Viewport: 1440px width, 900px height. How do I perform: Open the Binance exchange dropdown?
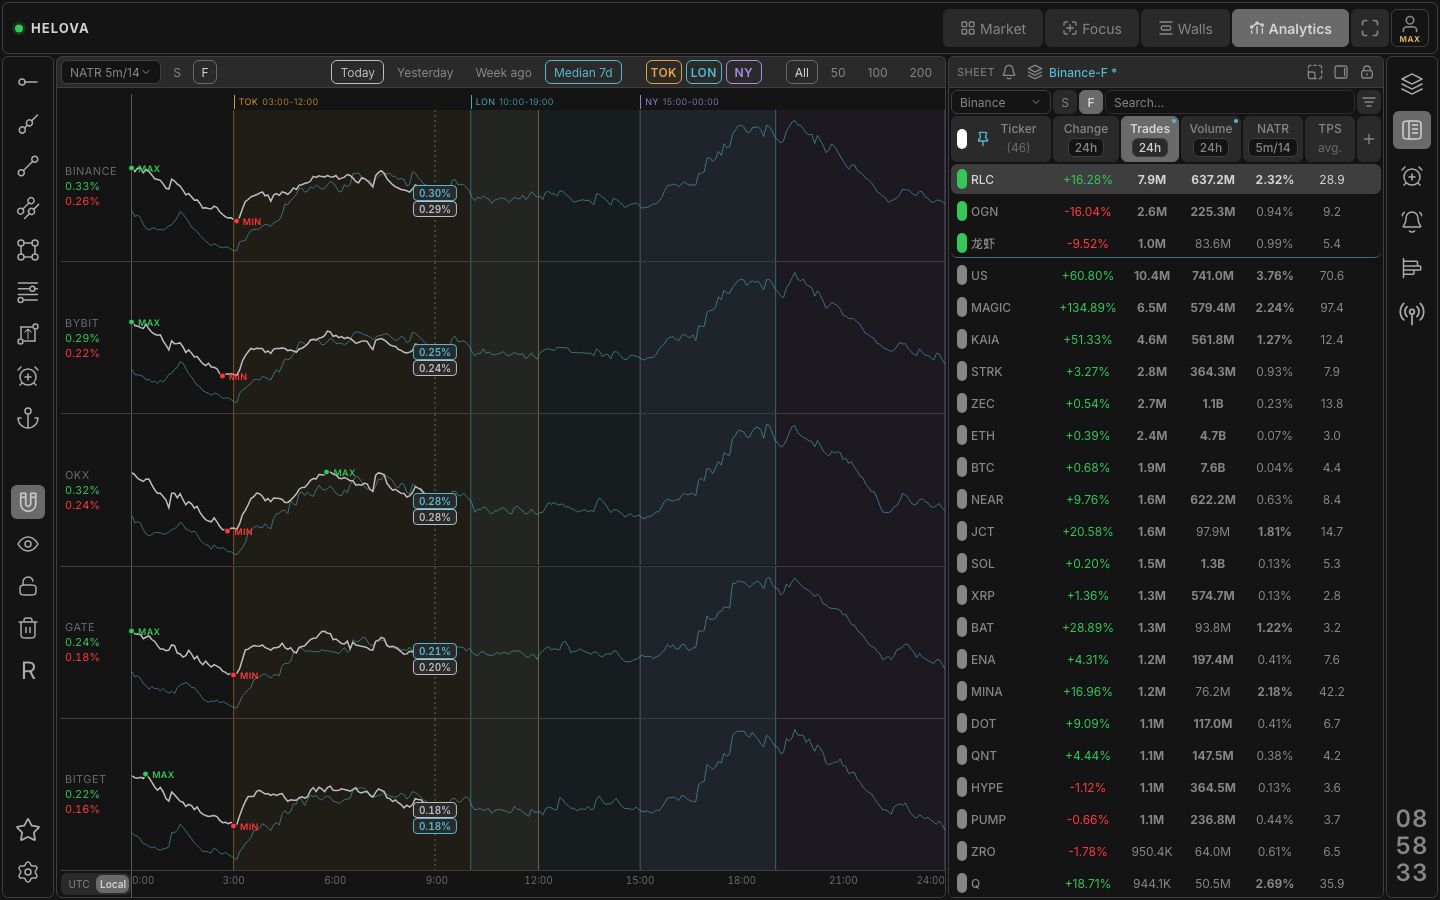click(x=1000, y=102)
